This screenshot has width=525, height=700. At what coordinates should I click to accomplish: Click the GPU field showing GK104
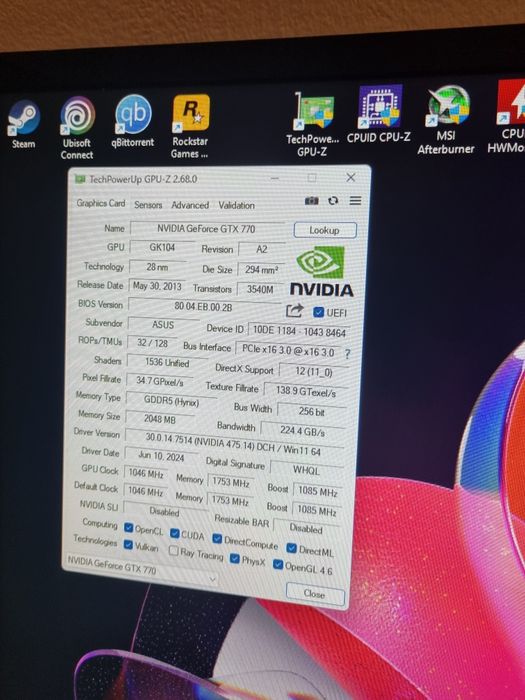[162, 247]
